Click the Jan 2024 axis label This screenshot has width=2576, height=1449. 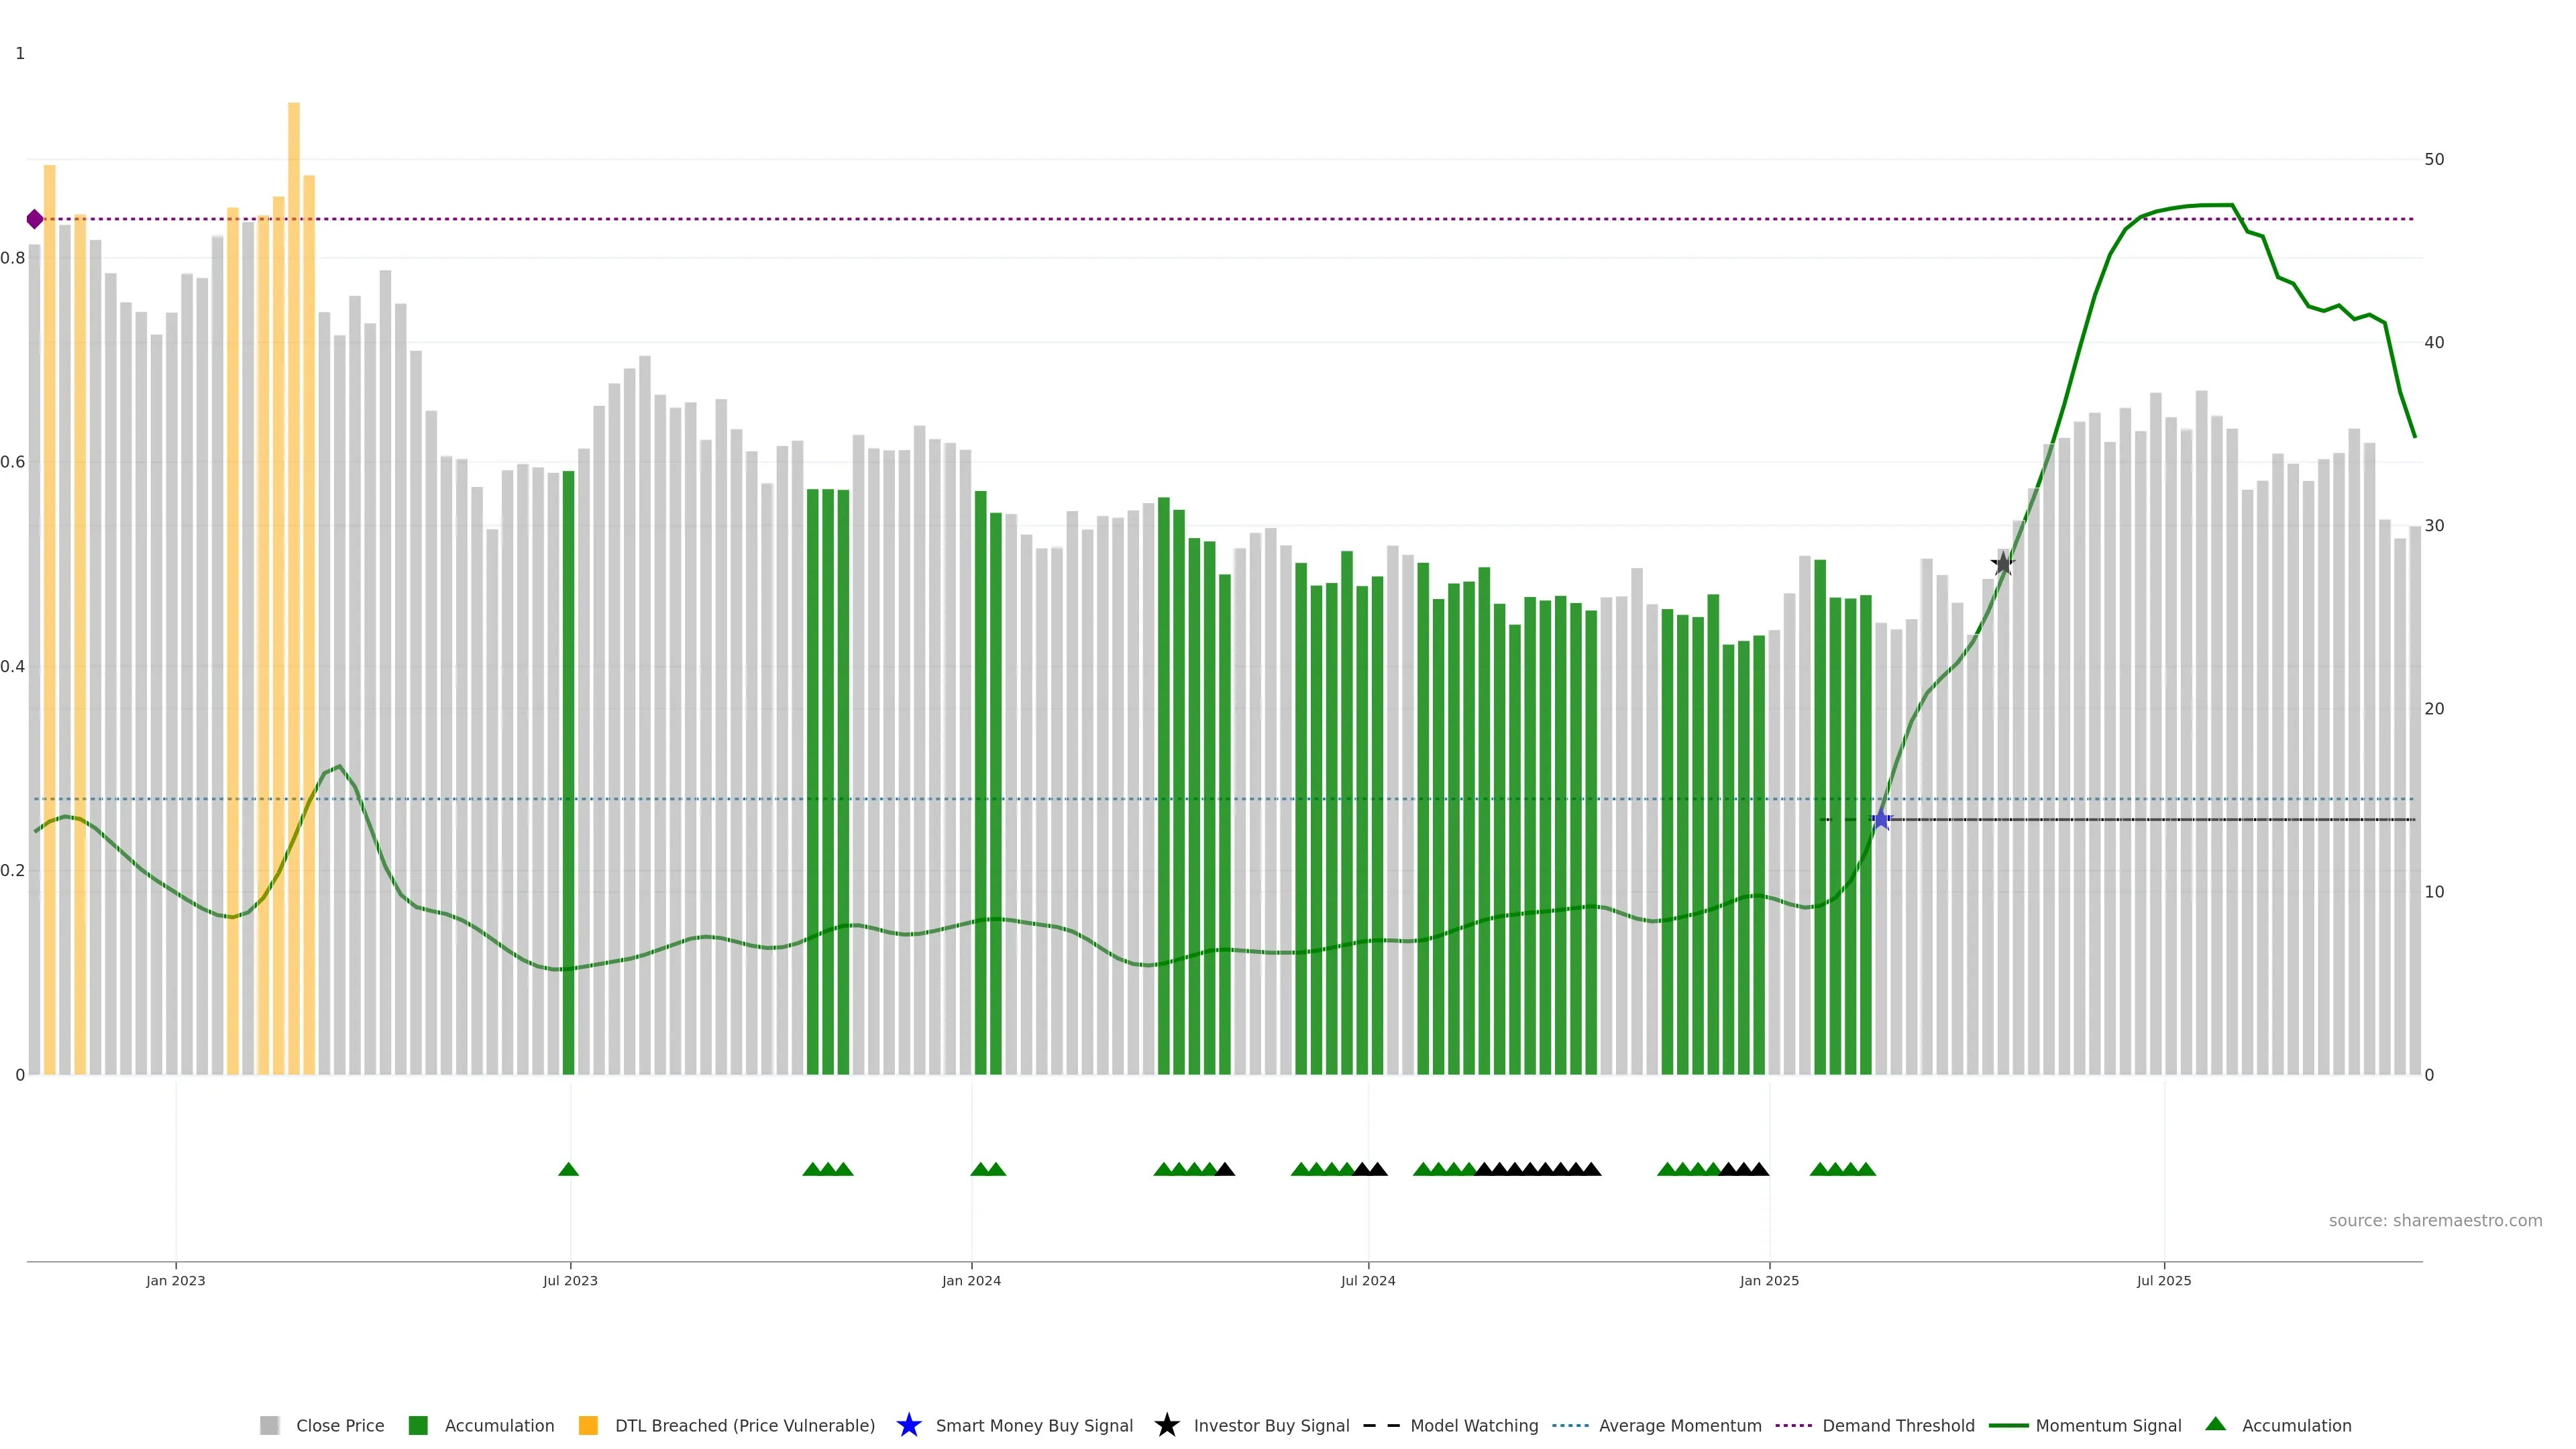[x=971, y=1280]
